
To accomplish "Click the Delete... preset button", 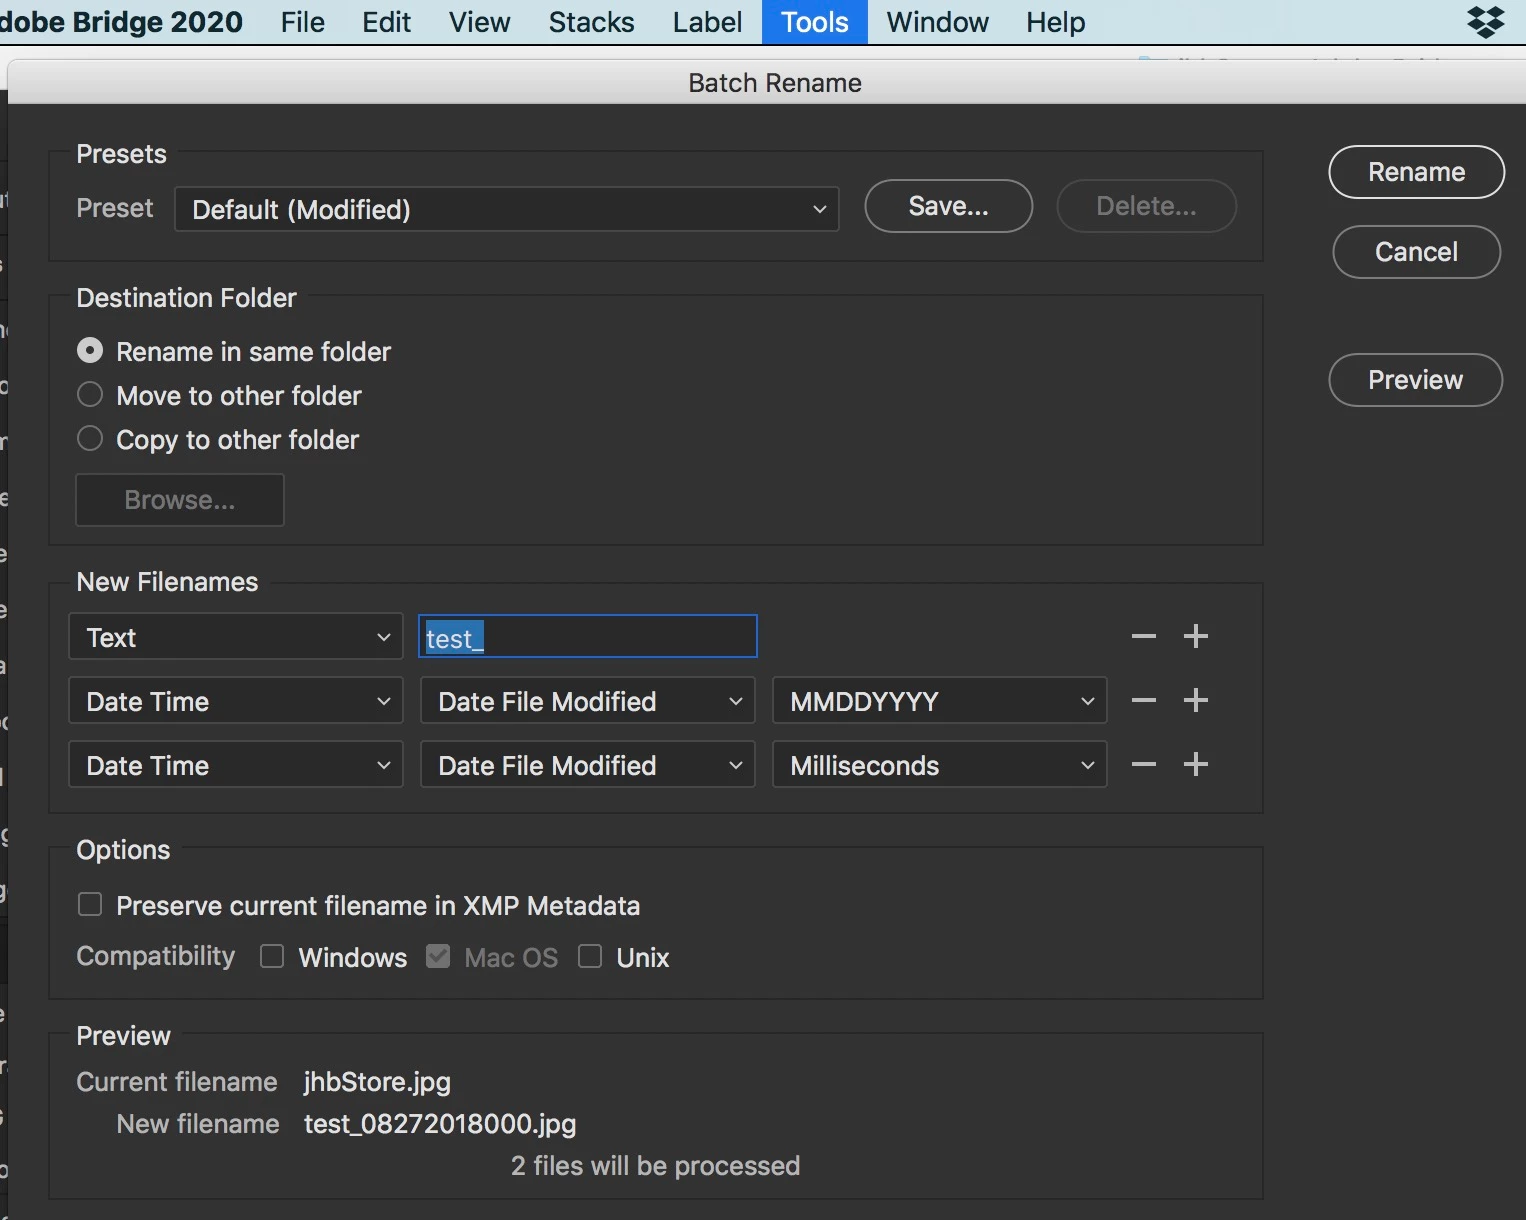I will tap(1146, 206).
